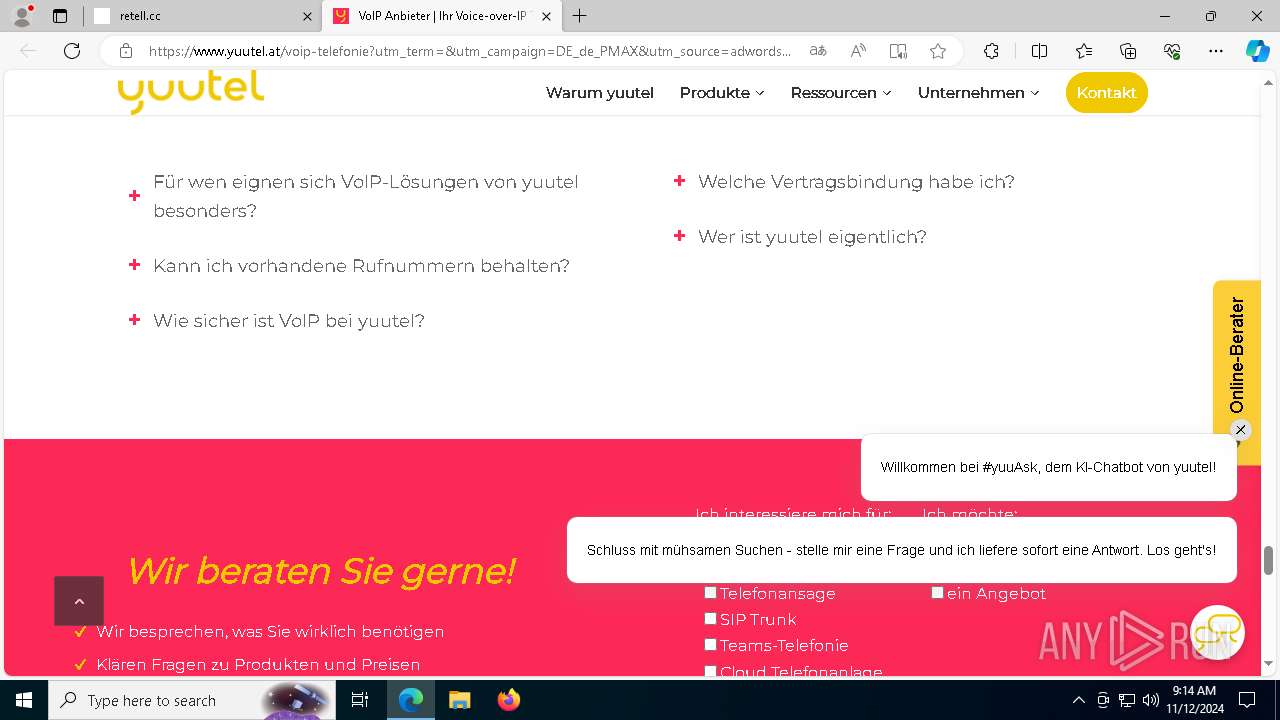Click the scroll-to-top arrow button
Image resolution: width=1280 pixels, height=720 pixels.
click(x=79, y=601)
